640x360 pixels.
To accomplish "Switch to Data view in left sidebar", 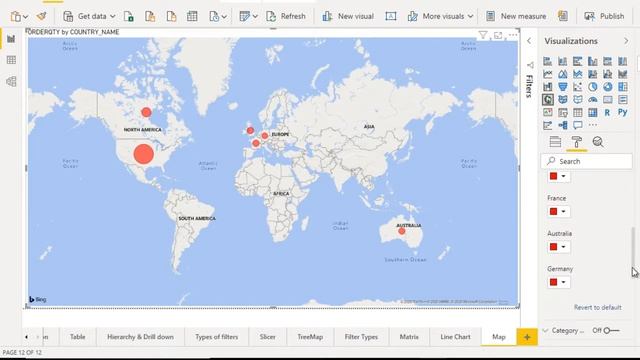I will point(11,60).
